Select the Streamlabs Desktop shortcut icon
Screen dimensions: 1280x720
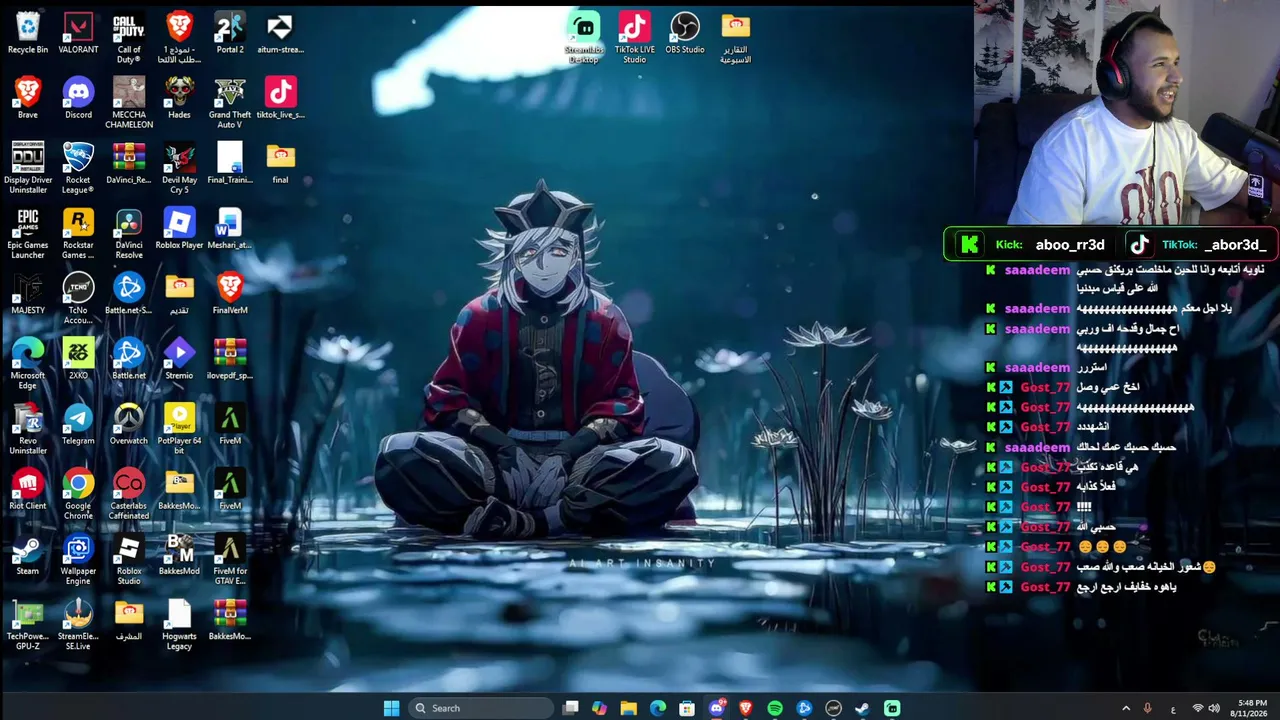(x=584, y=38)
